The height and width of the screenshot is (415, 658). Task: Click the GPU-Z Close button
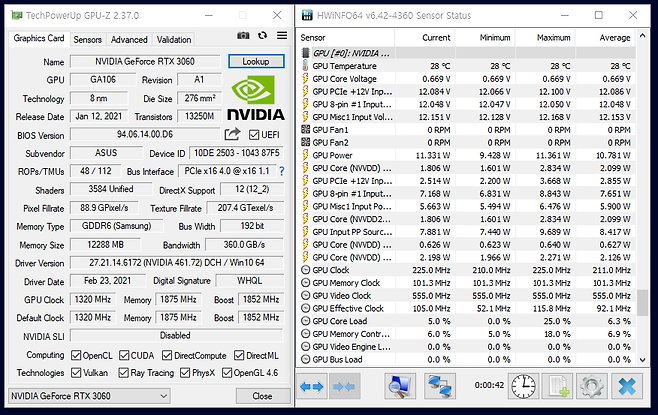[x=263, y=396]
